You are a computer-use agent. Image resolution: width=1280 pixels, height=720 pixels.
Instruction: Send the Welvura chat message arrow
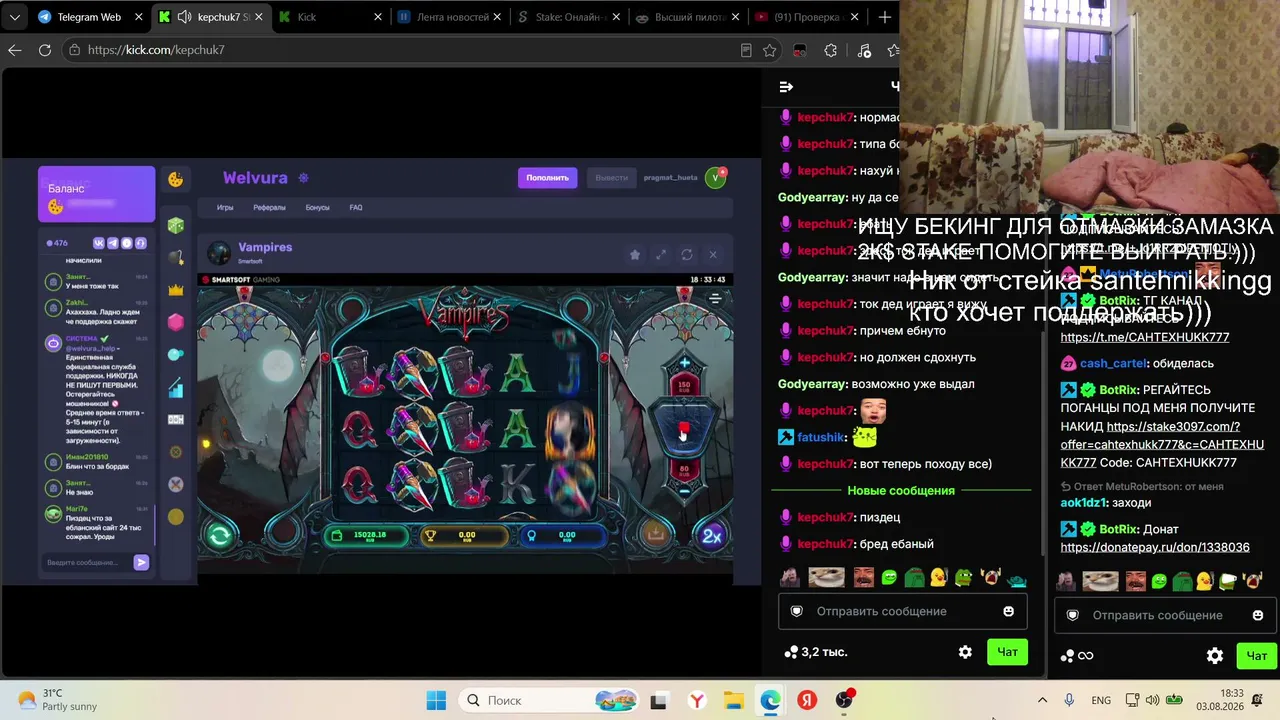click(141, 563)
